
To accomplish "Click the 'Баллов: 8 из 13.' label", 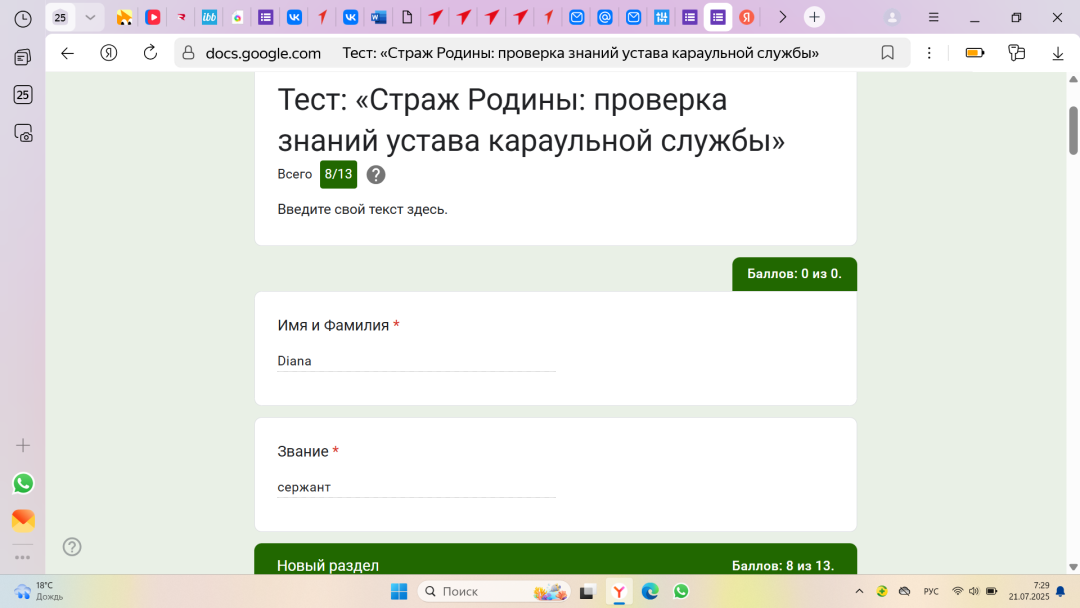I will coord(783,566).
